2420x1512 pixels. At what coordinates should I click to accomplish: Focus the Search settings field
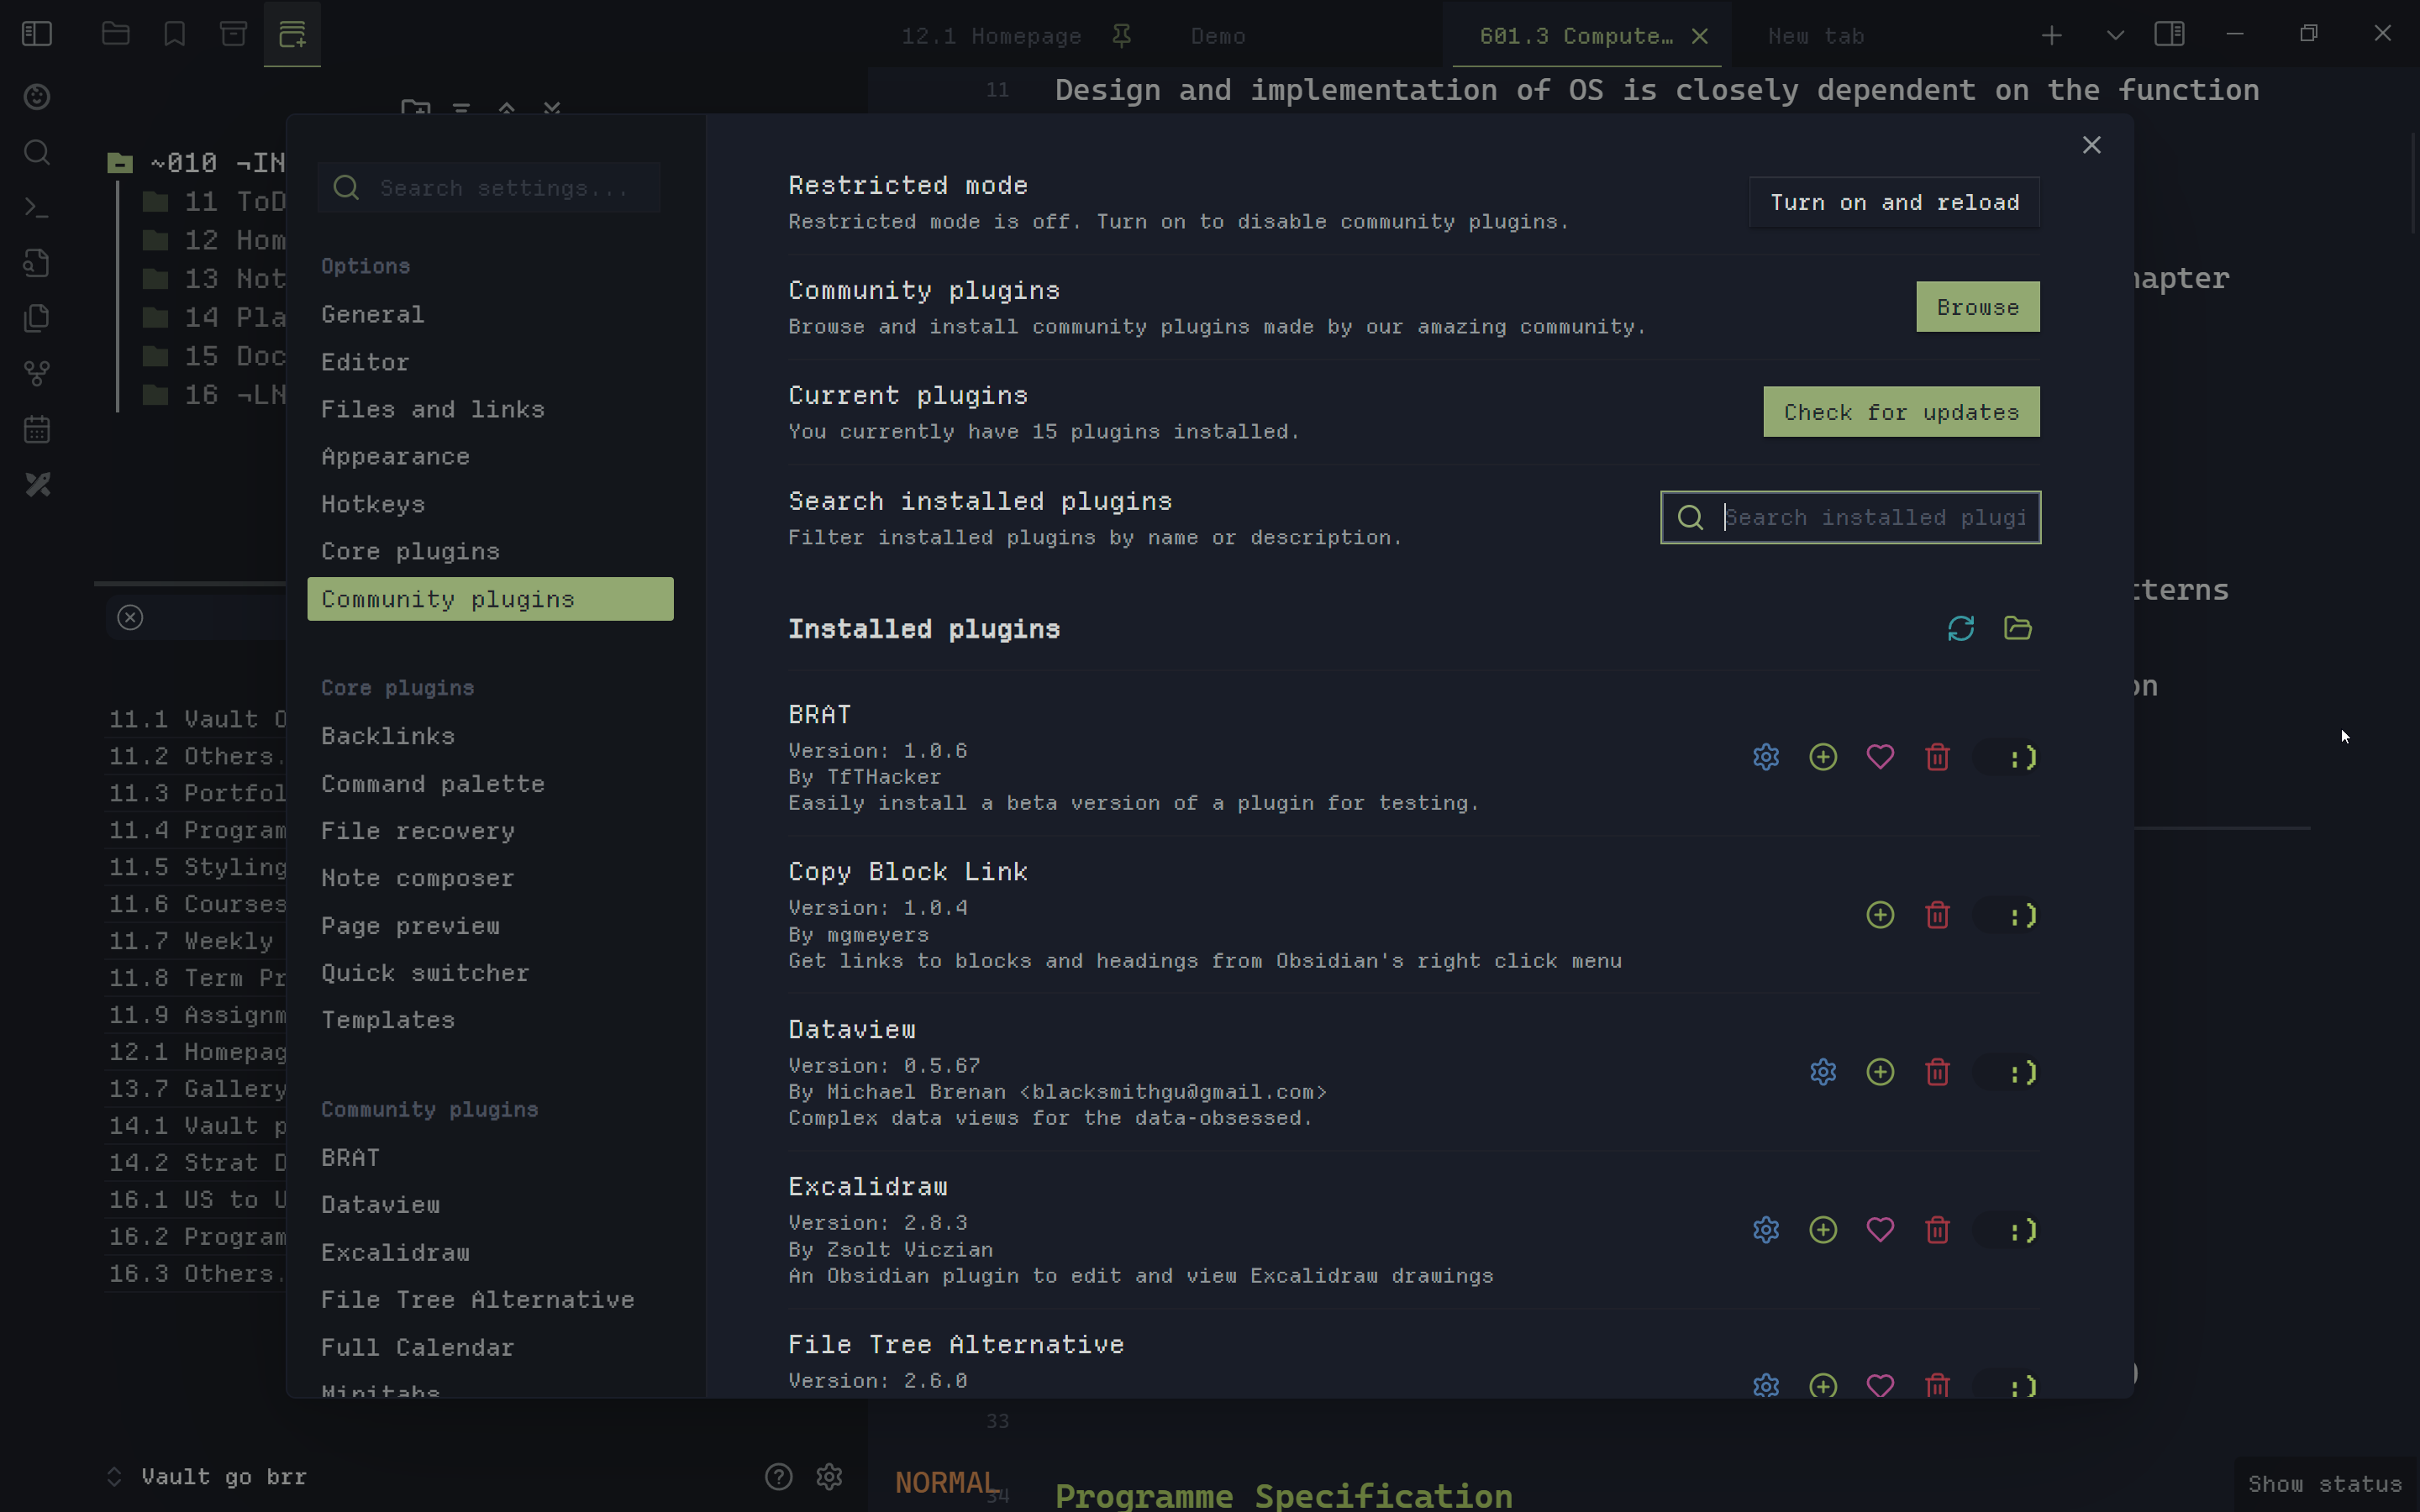pos(489,188)
